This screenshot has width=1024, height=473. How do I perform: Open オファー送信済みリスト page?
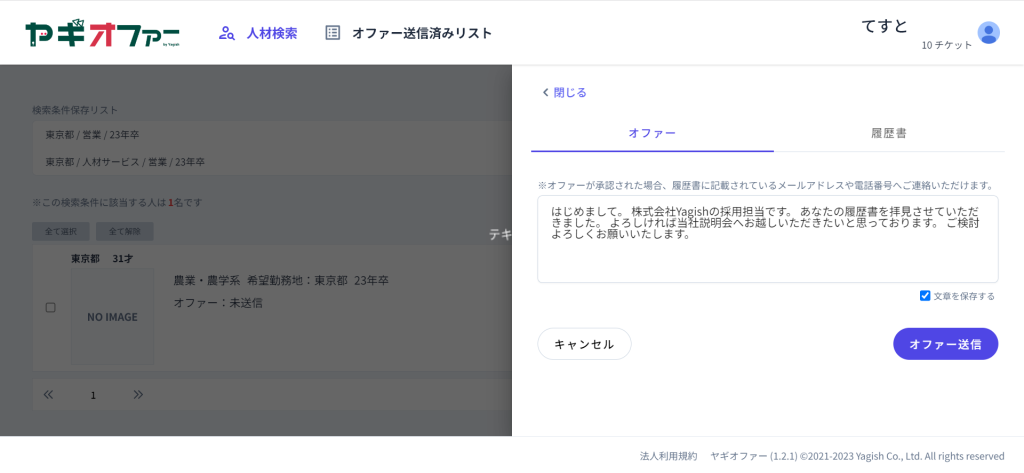[421, 33]
